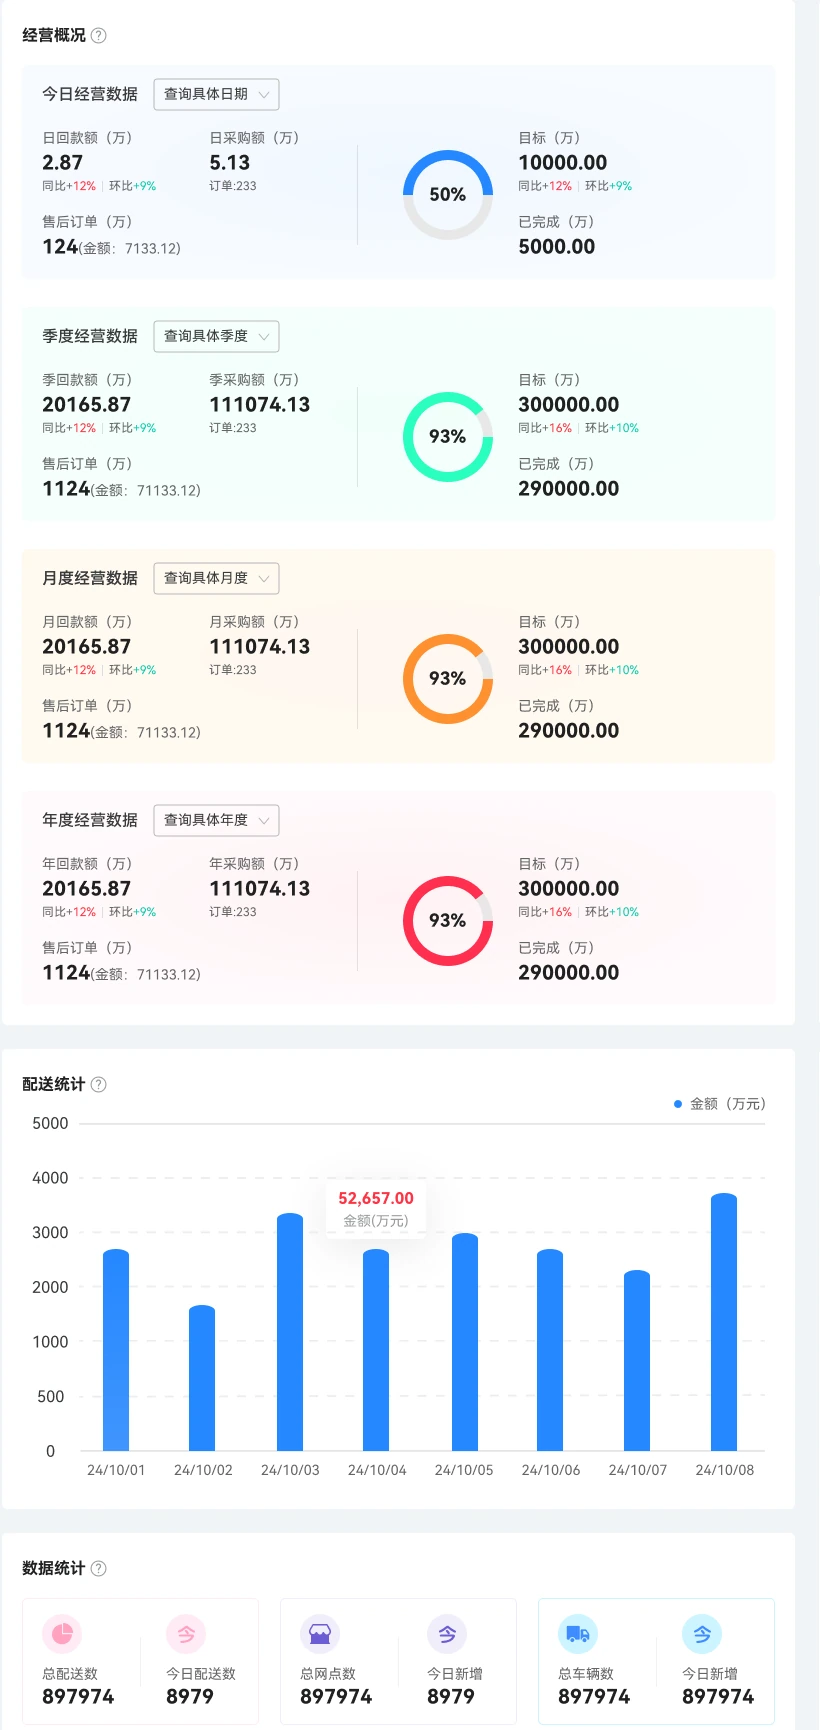Click 季采购额 value 111074.13

point(260,405)
